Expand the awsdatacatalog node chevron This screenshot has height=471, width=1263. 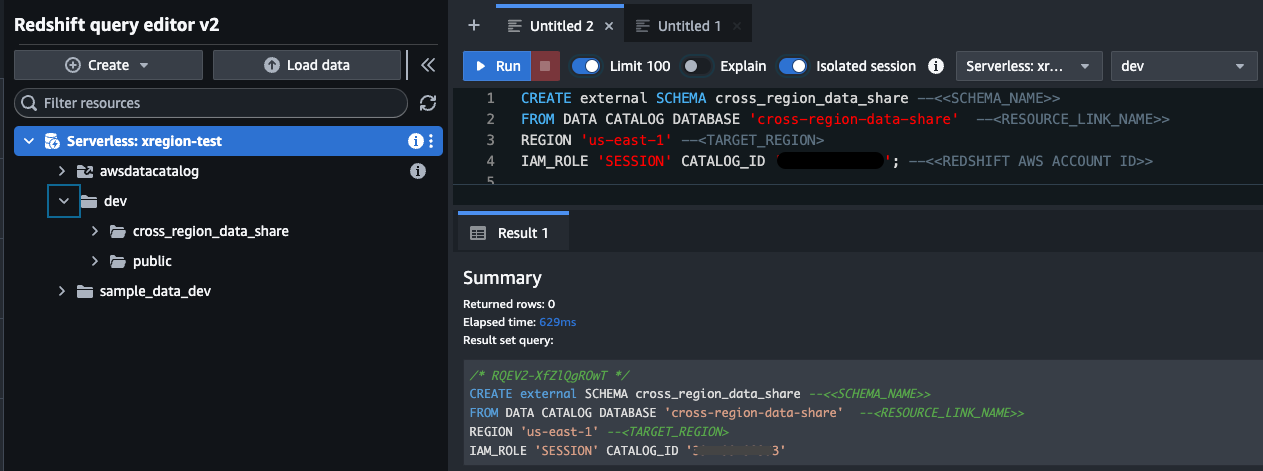62,171
